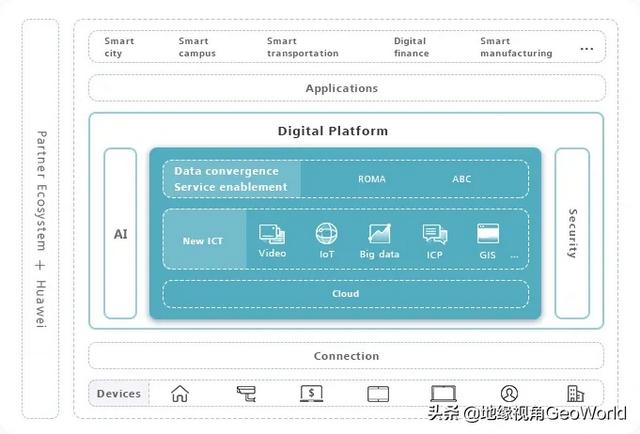Screen dimensions: 640x434
Task: Click the office building device icon
Action: tap(576, 394)
